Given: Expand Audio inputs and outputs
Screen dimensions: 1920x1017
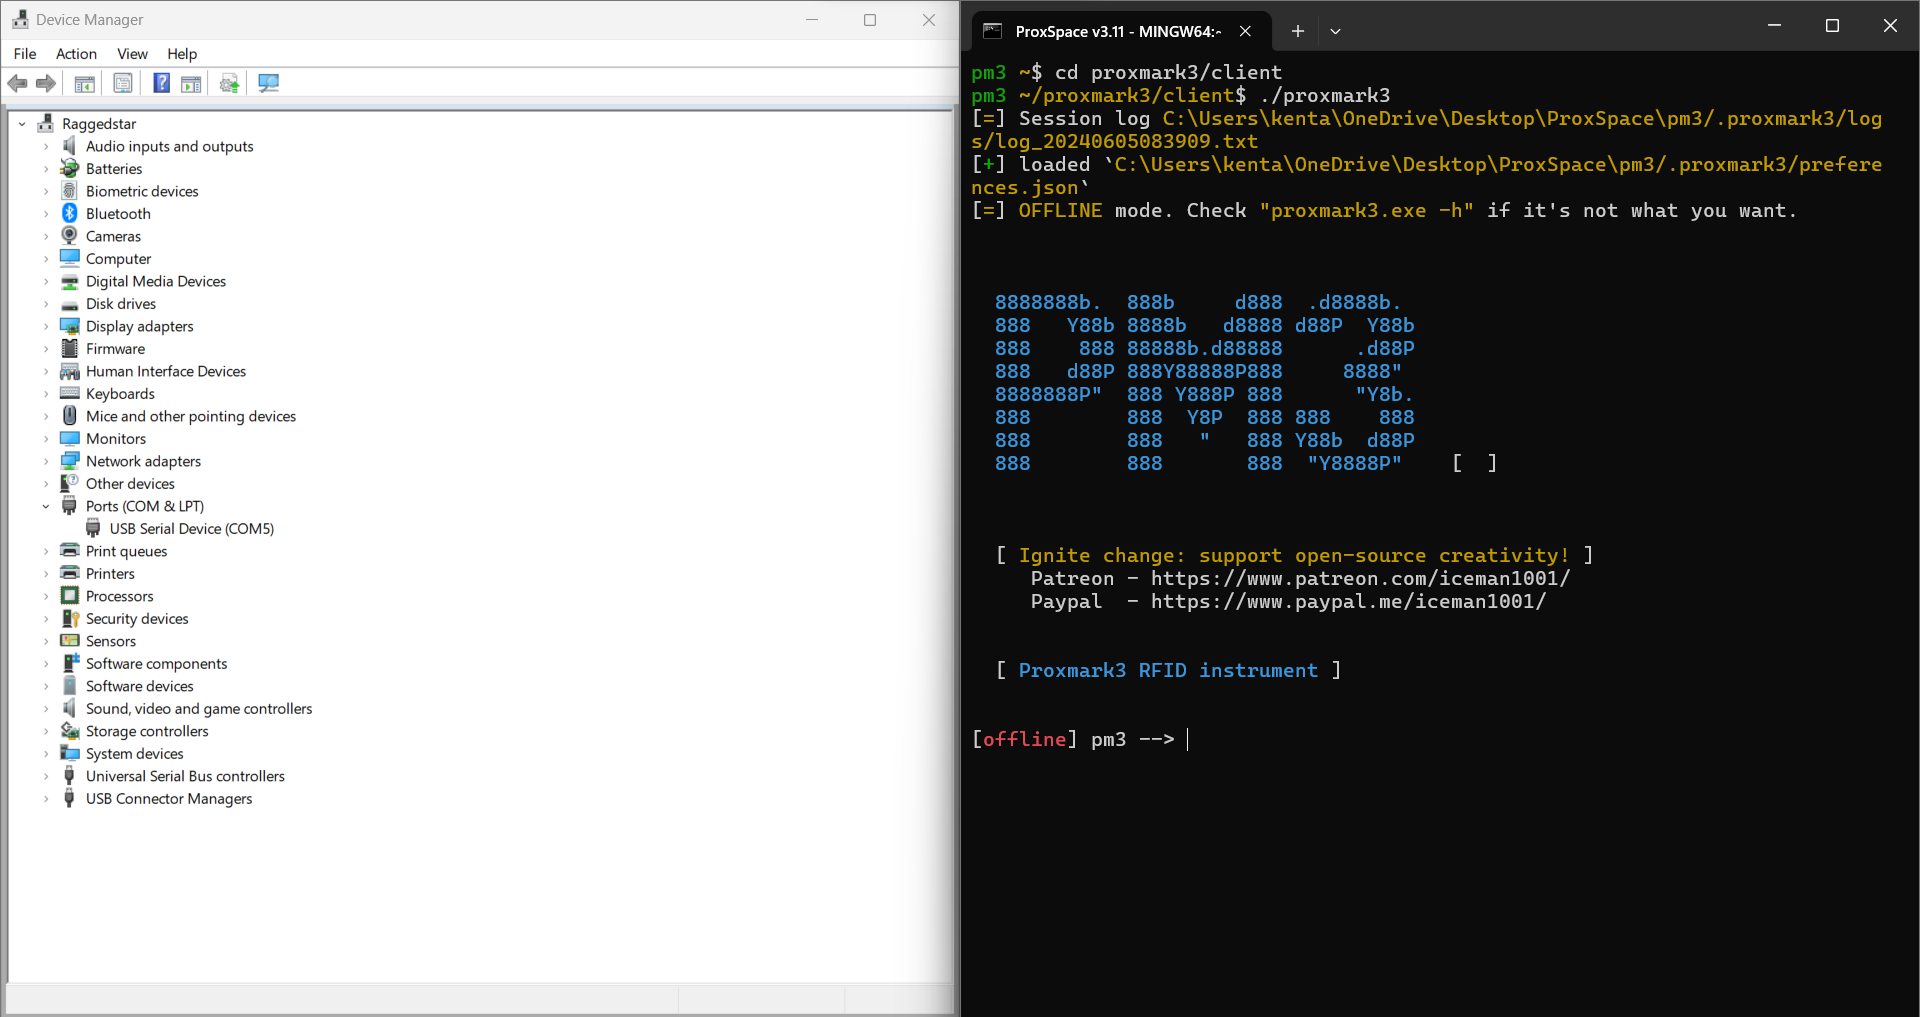Looking at the screenshot, I should [46, 146].
